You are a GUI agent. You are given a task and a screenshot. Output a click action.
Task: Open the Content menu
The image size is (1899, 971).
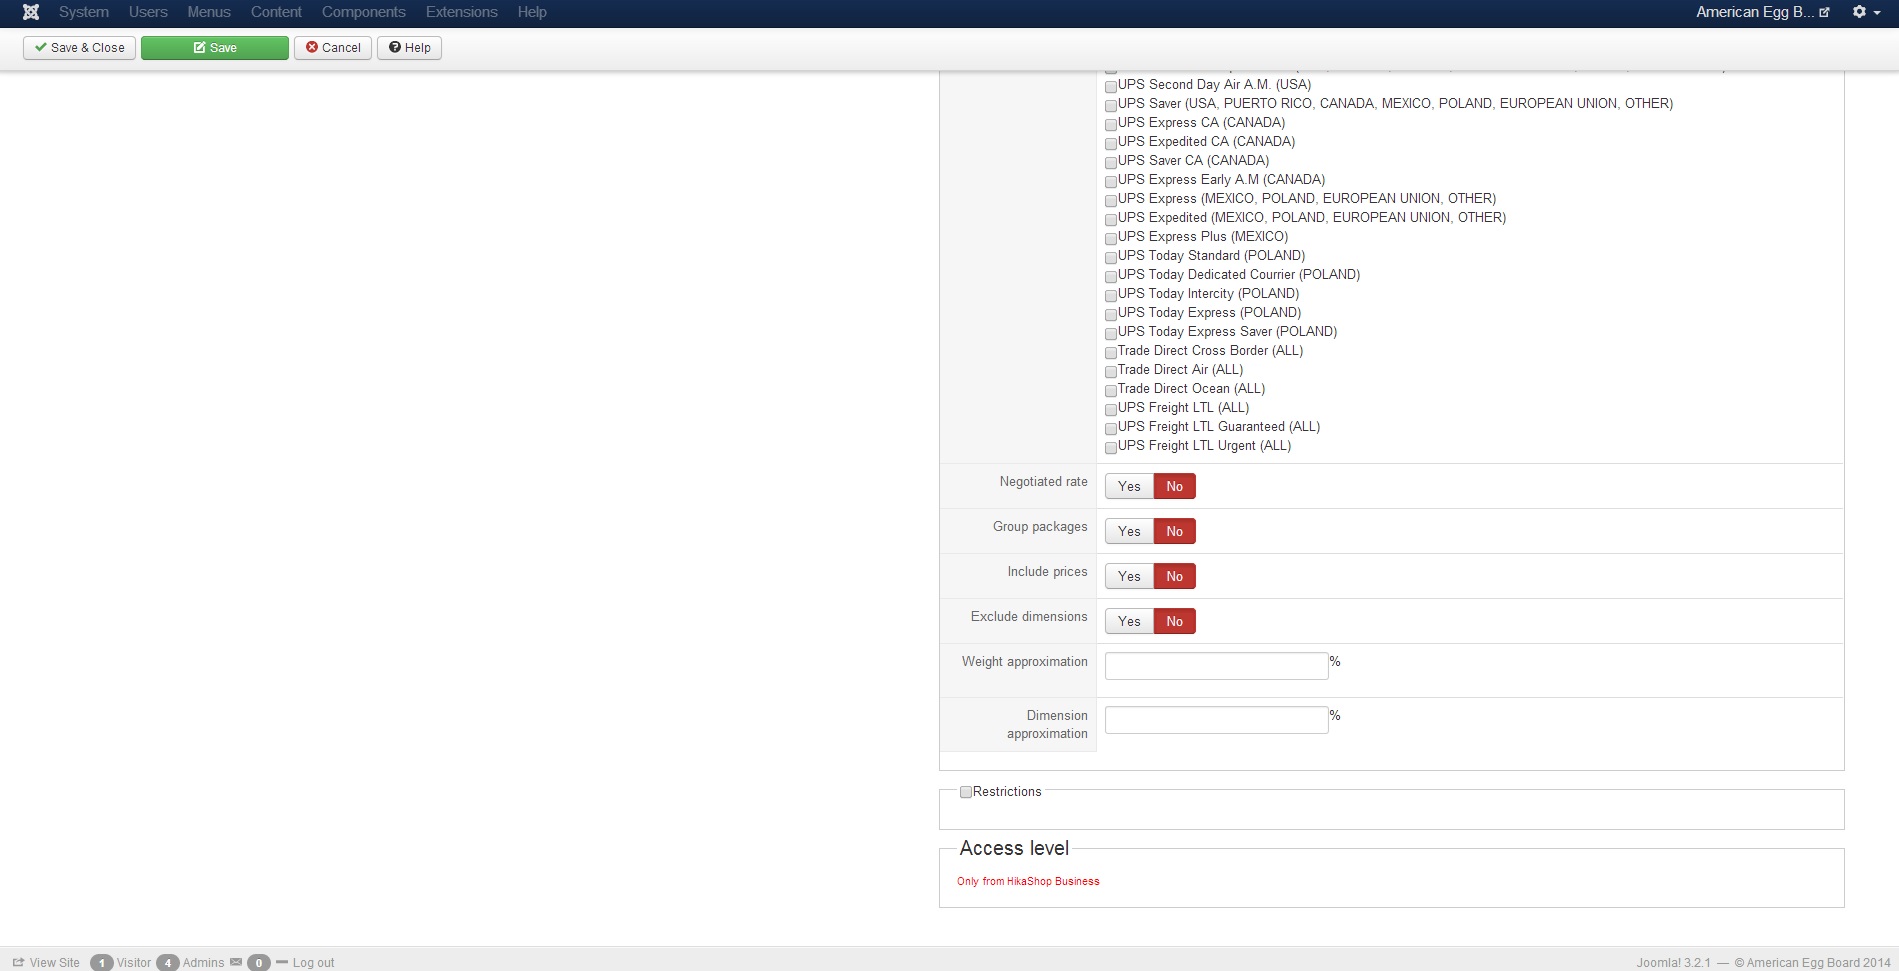click(276, 12)
